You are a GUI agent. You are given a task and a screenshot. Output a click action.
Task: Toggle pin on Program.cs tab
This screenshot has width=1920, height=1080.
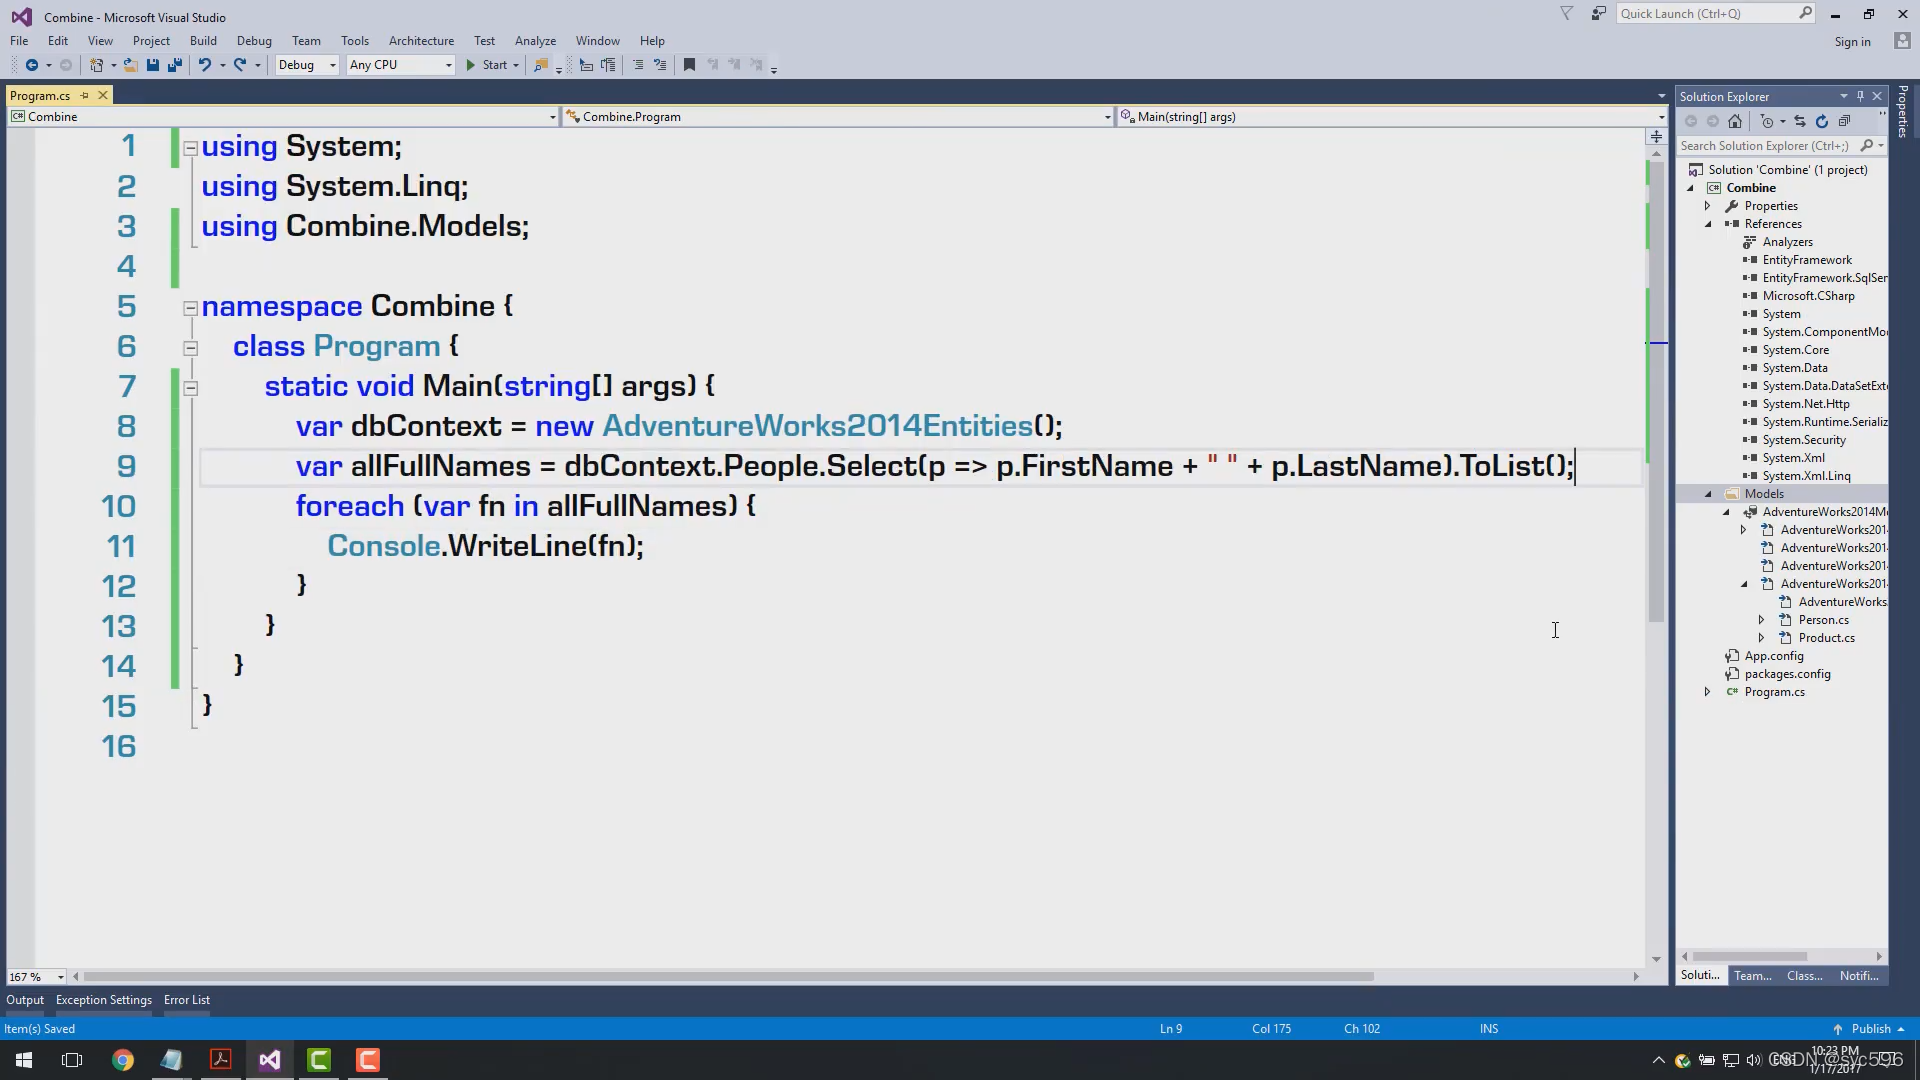(85, 96)
